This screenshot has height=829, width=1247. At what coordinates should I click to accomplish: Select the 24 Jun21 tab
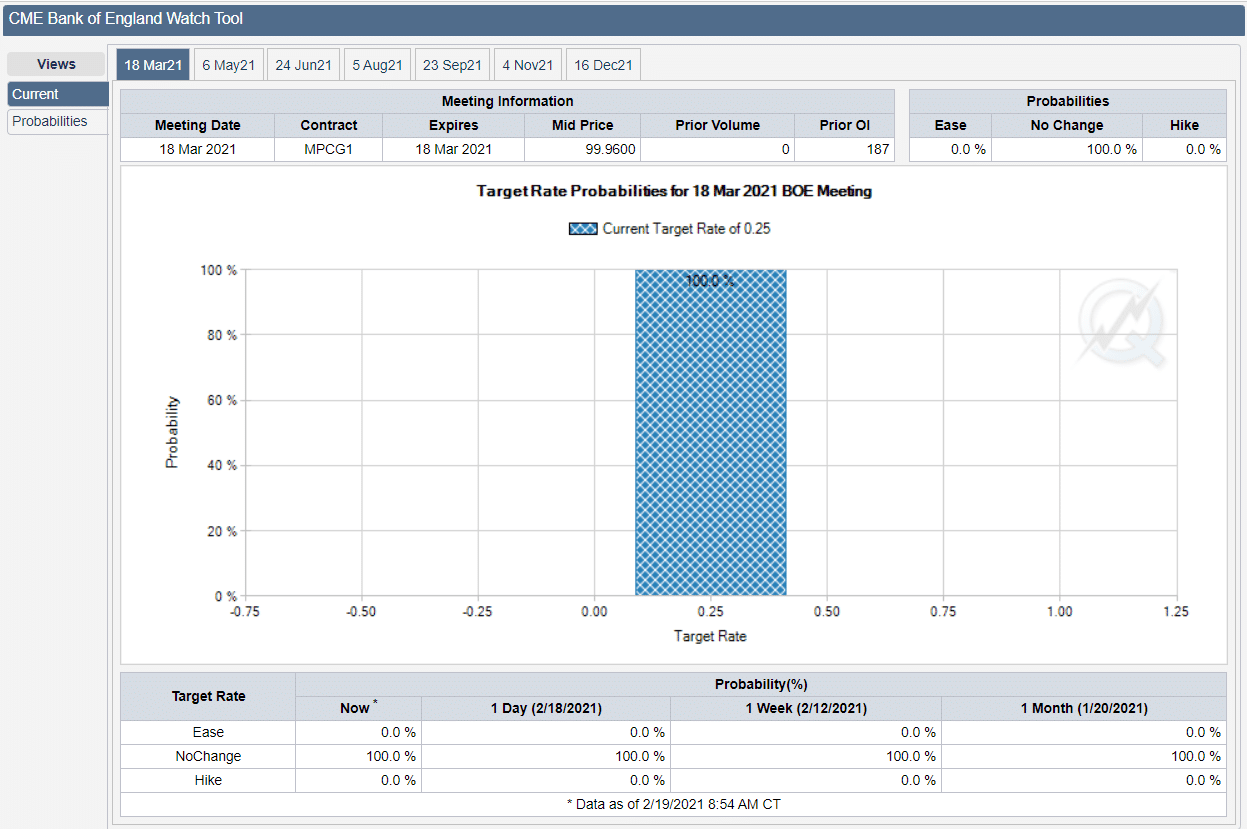(303, 65)
